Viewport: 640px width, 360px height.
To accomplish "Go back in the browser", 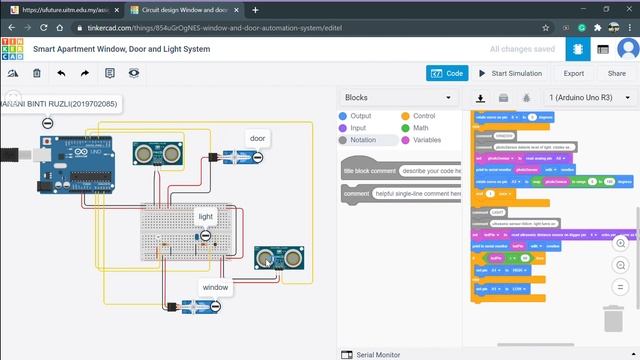I will (x=11, y=28).
